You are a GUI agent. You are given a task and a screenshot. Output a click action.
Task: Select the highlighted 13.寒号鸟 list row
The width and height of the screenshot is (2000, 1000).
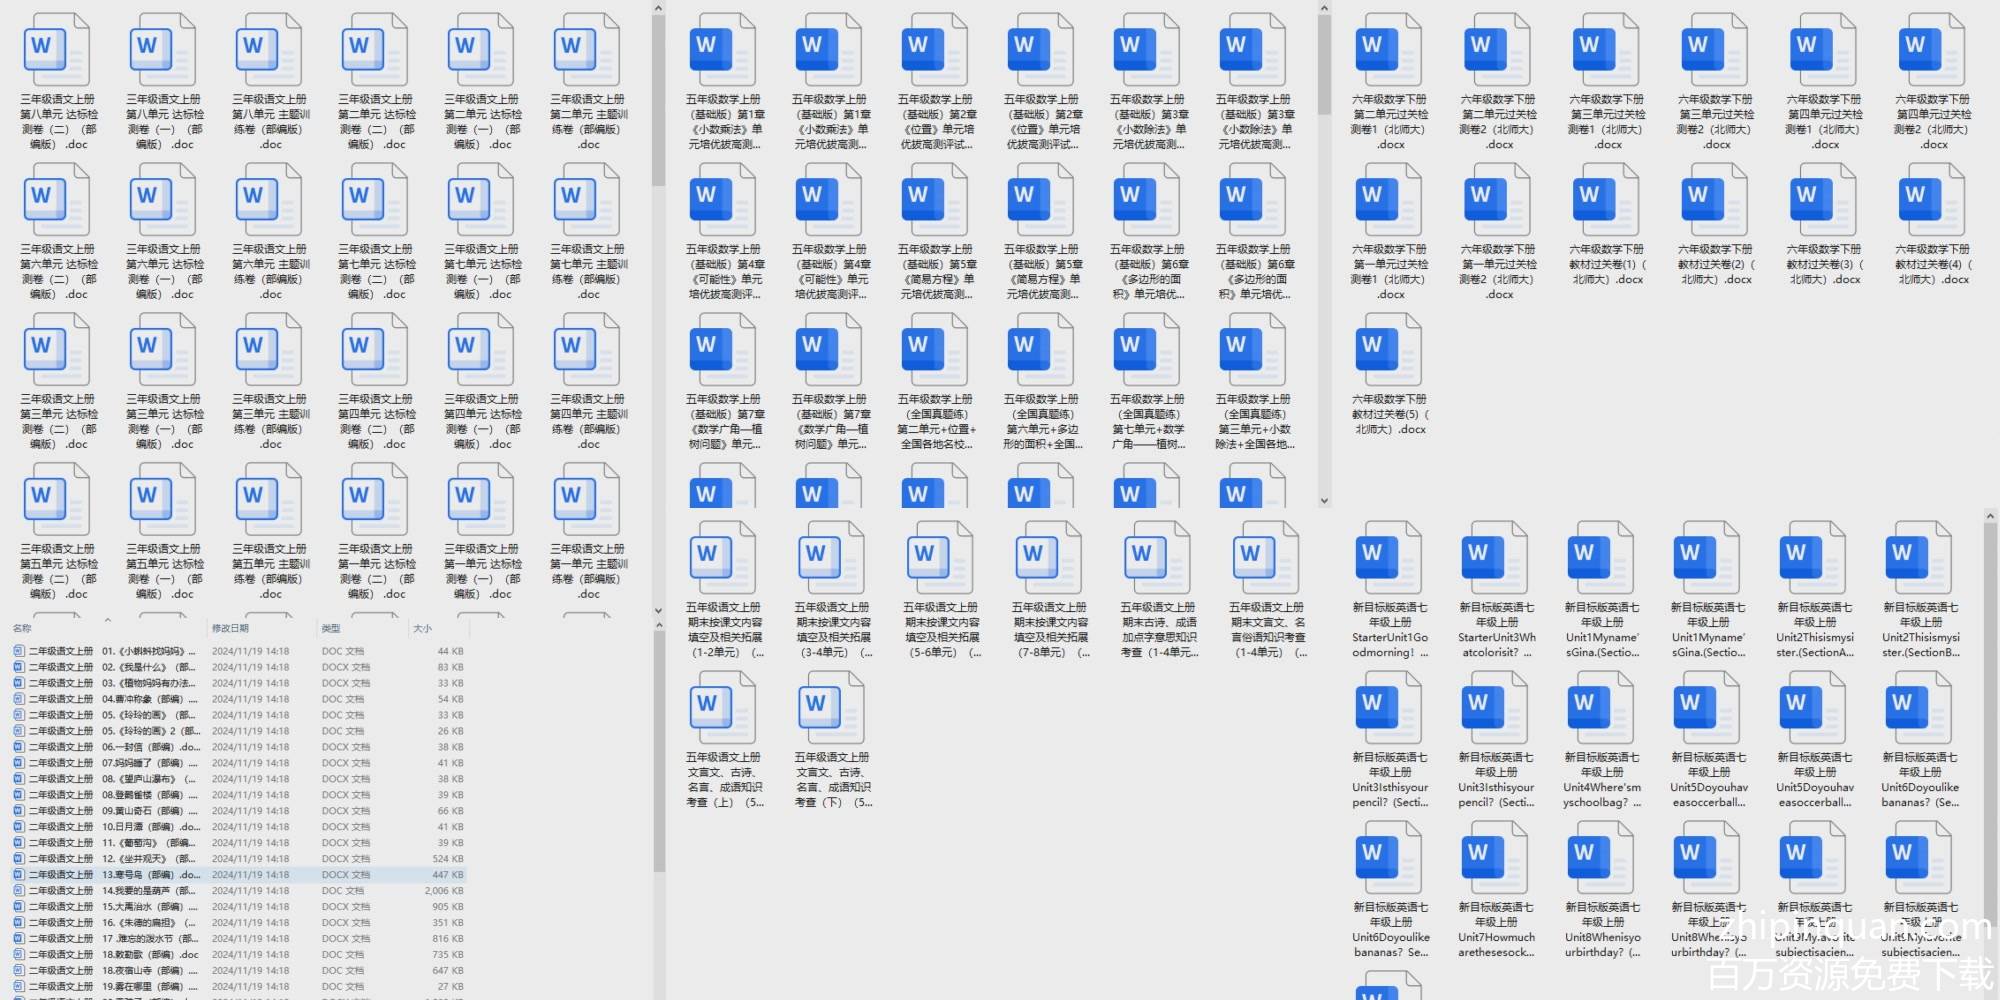tap(150, 875)
